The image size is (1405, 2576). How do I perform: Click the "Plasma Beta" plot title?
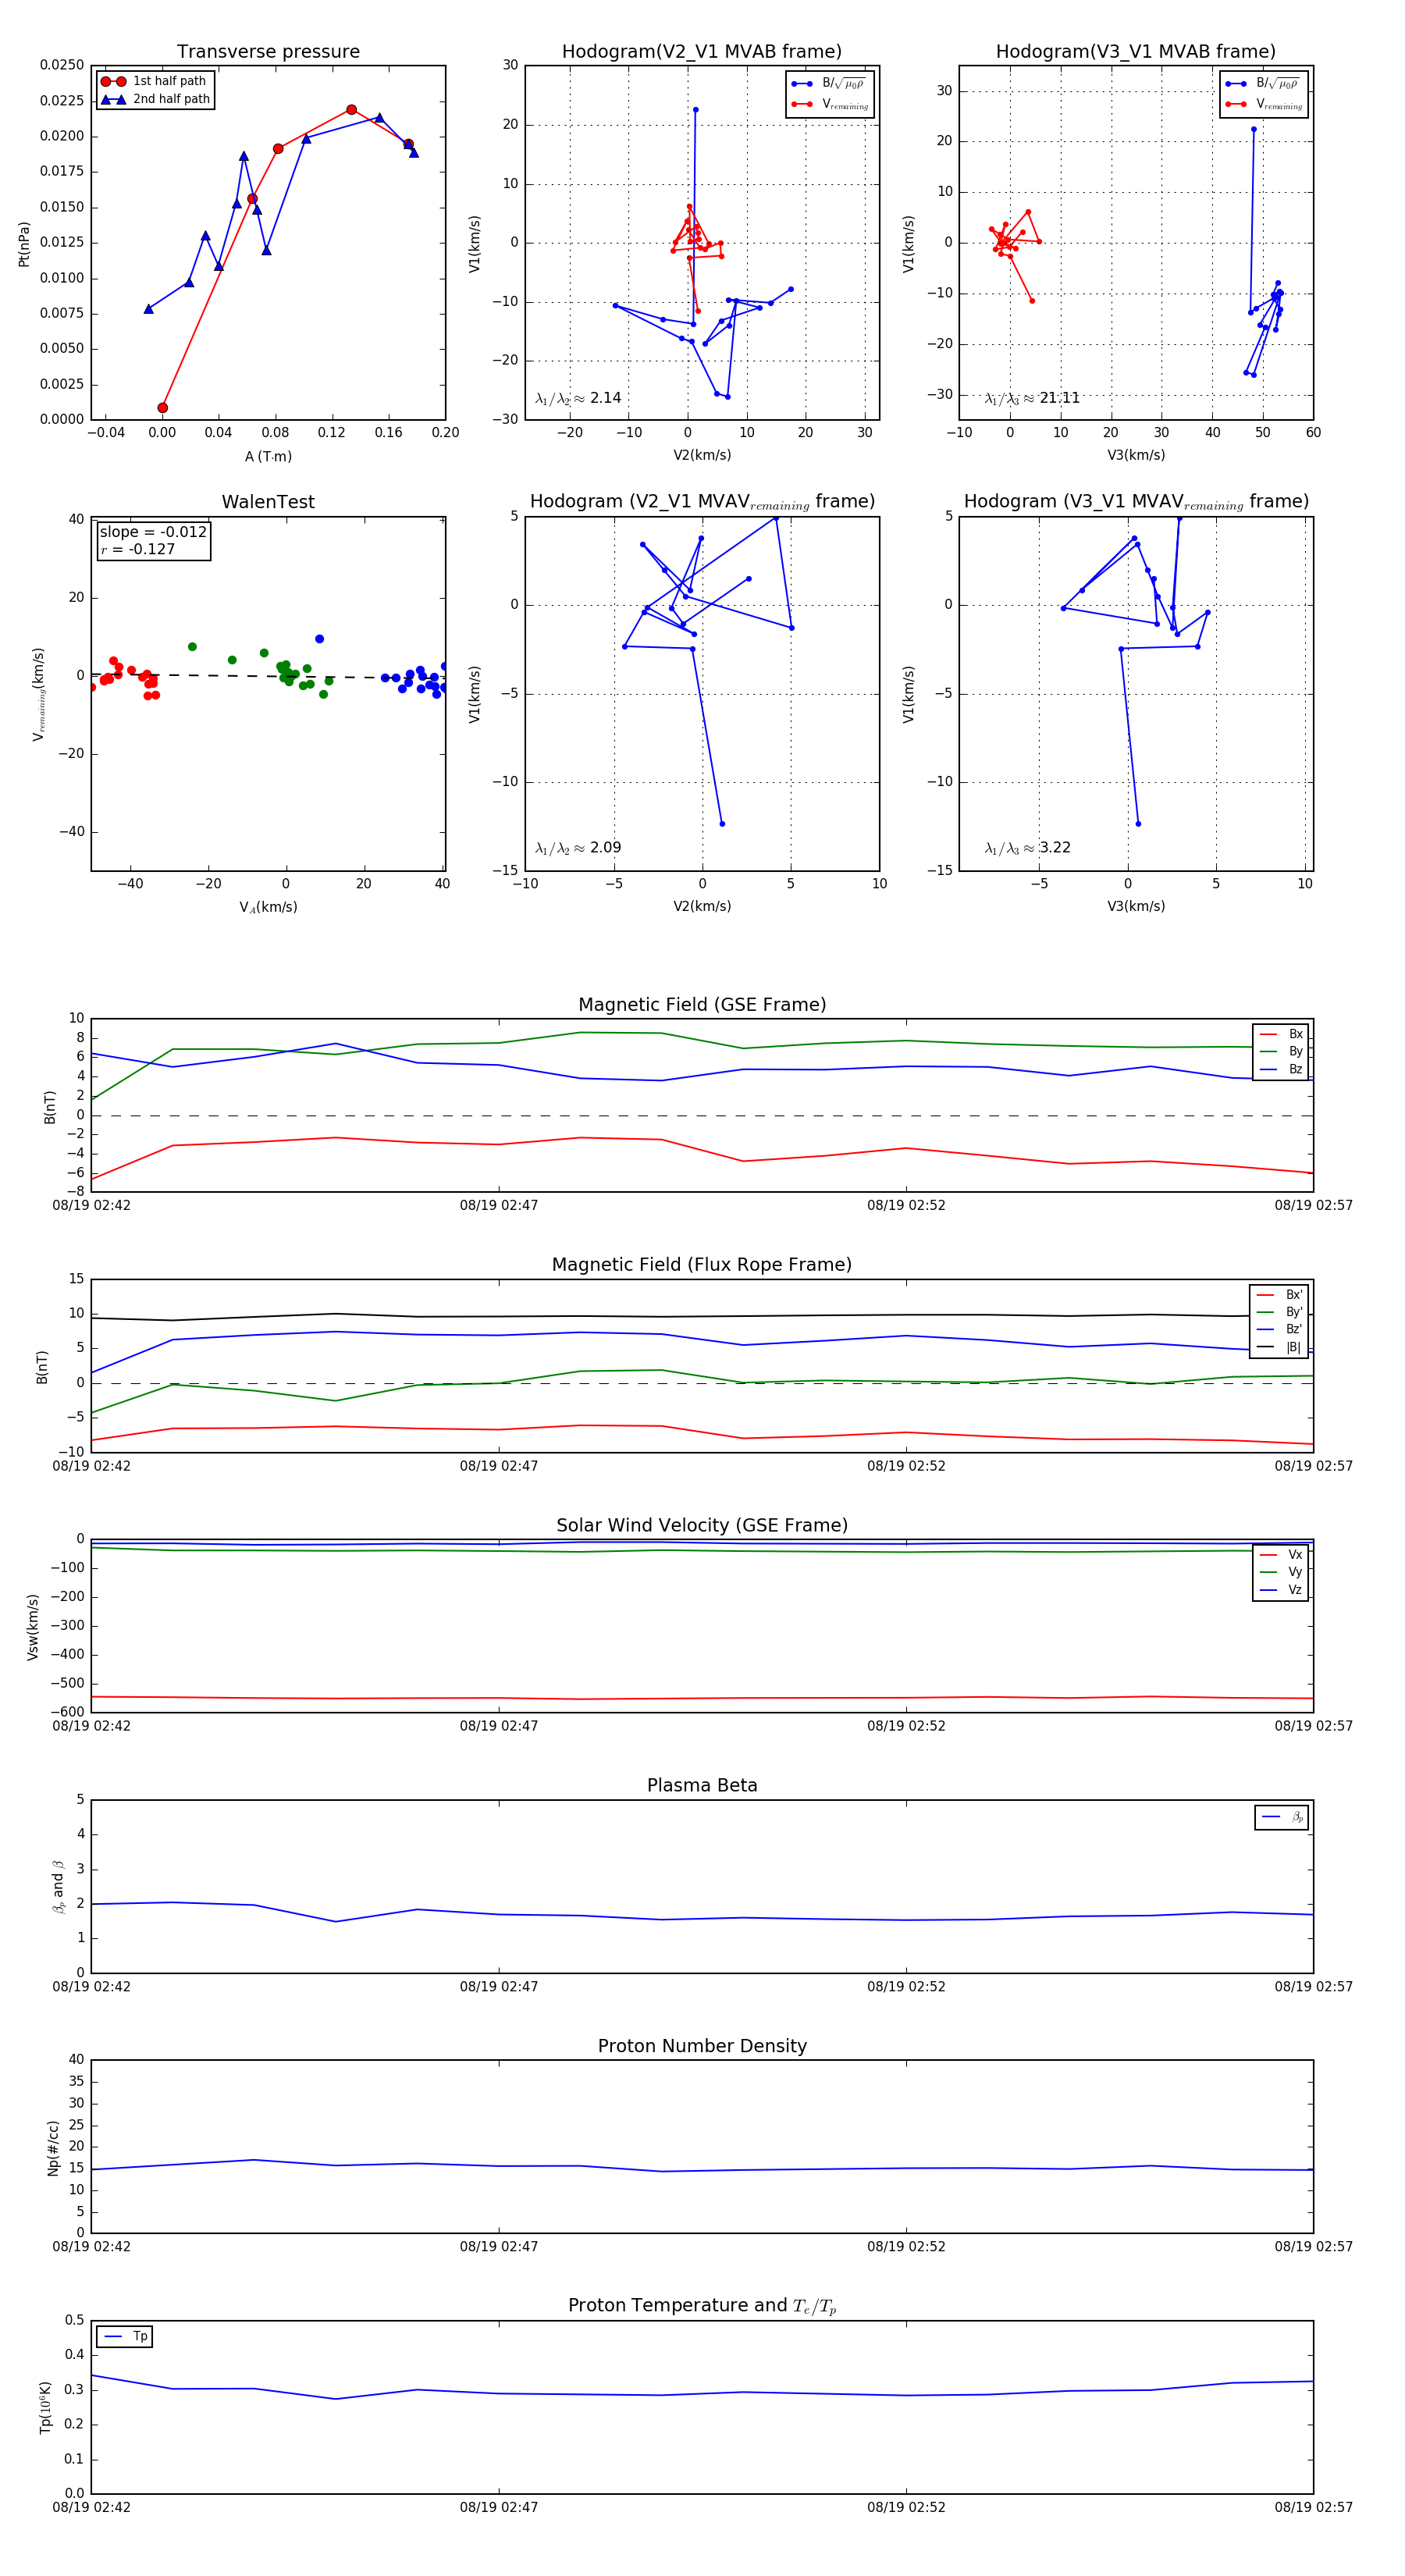[x=702, y=1786]
